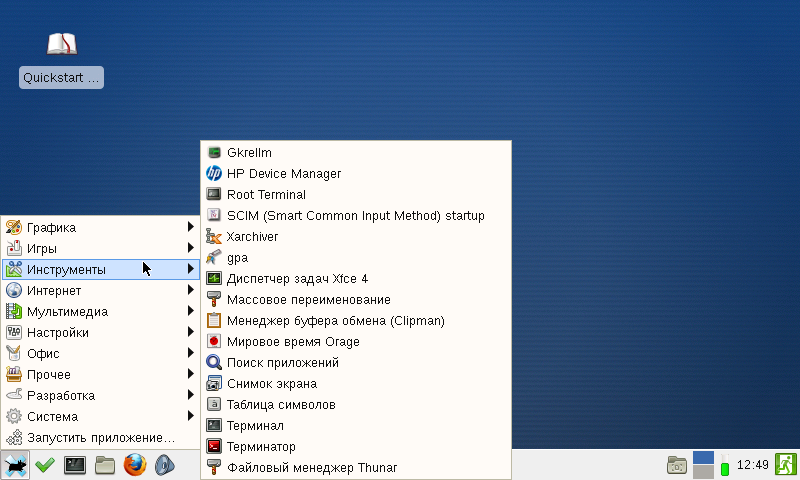Open the Quickstart desktop icon
Viewport: 800px width, 480px height.
[x=62, y=60]
